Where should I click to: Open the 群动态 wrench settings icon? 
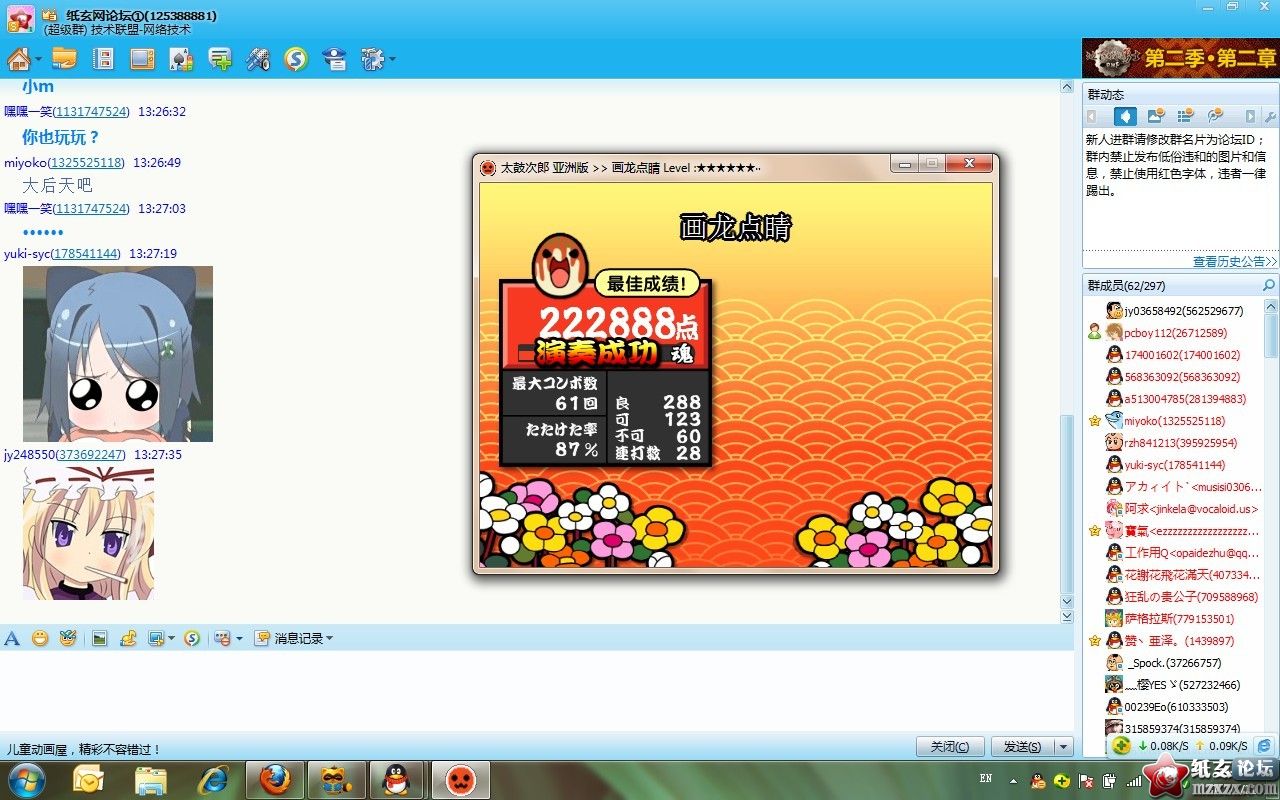[x=1271, y=117]
